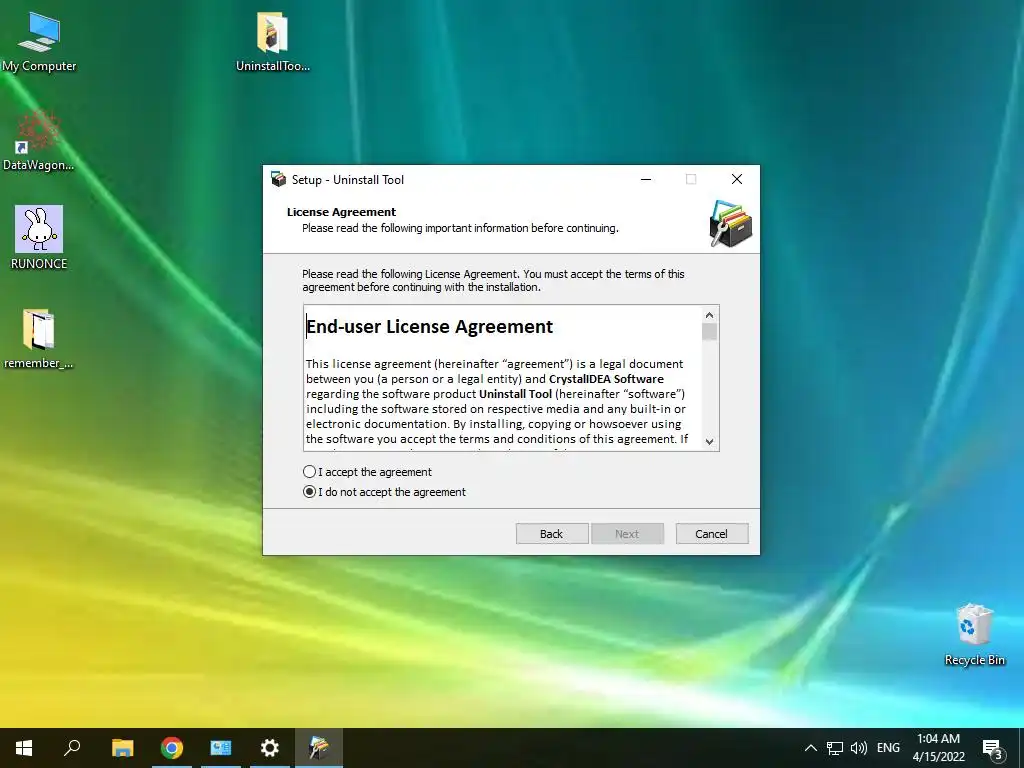This screenshot has height=768, width=1024.
Task: Click the End-user License Agreement heading
Action: (430, 327)
